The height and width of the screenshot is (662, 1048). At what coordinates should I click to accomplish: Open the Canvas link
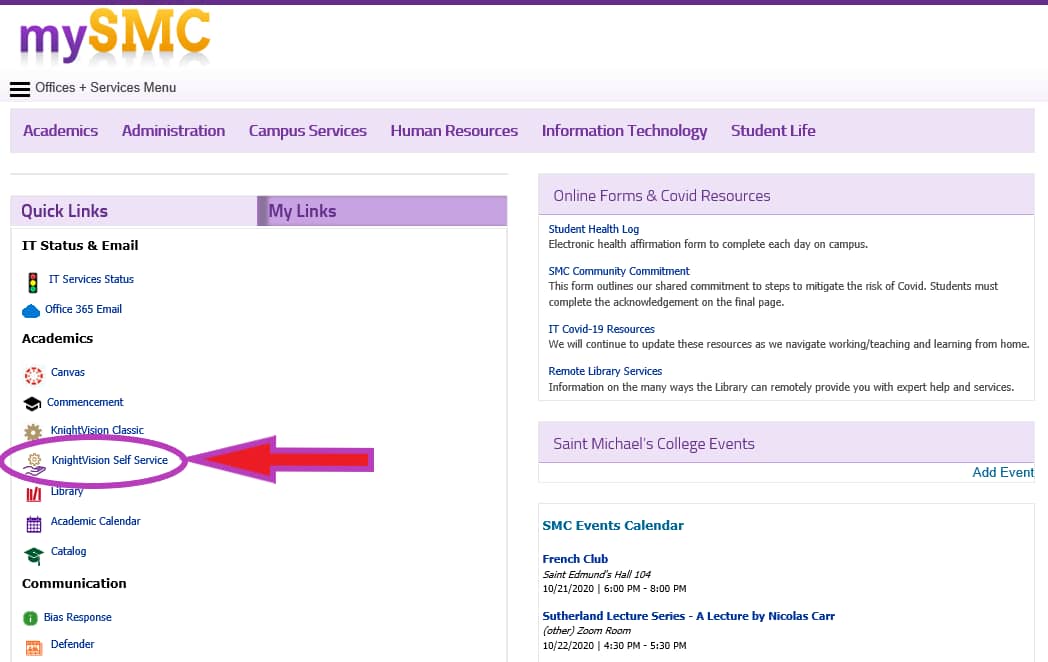tap(68, 372)
